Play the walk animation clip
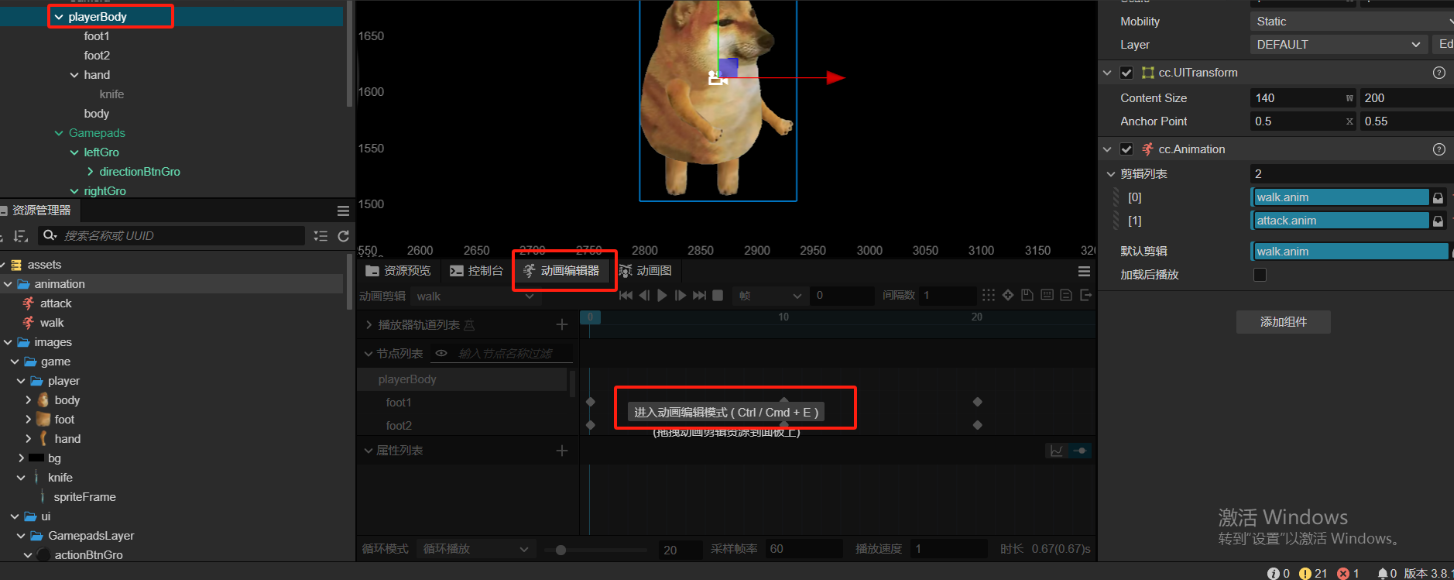 [x=662, y=296]
